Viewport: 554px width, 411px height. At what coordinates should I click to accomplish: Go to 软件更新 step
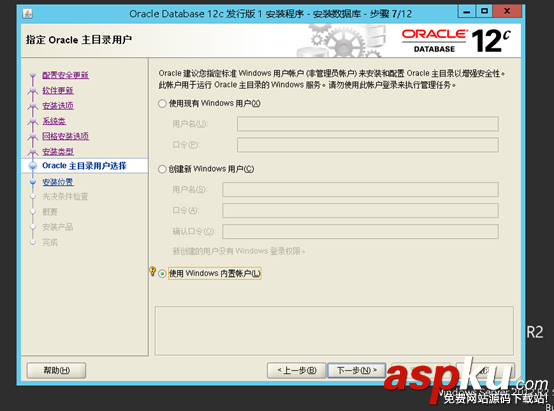click(58, 90)
